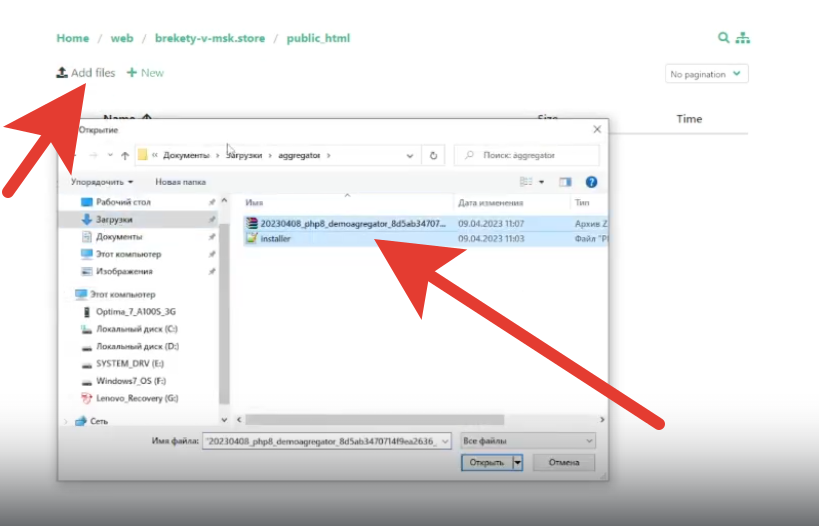Image resolution: width=819 pixels, height=526 pixels.
Task: Click the up-one-level arrow icon
Action: click(124, 156)
